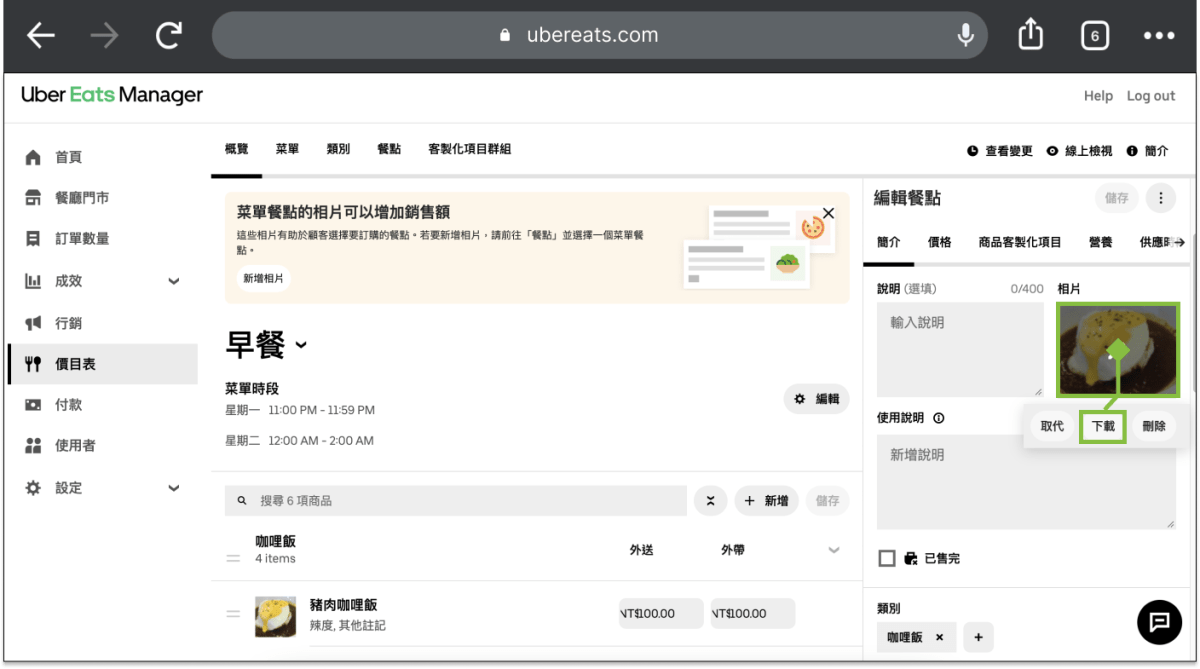Click the 新增相片 button in the banner
Viewport: 1200px width, 669px height.
(x=263, y=278)
